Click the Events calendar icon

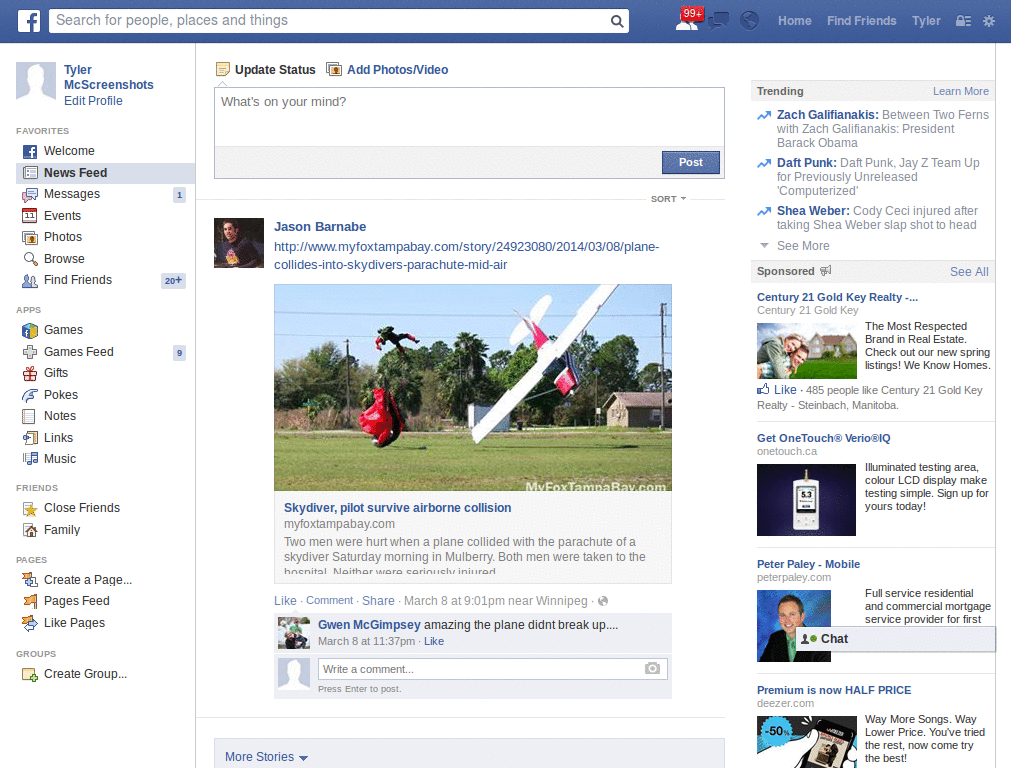30,216
